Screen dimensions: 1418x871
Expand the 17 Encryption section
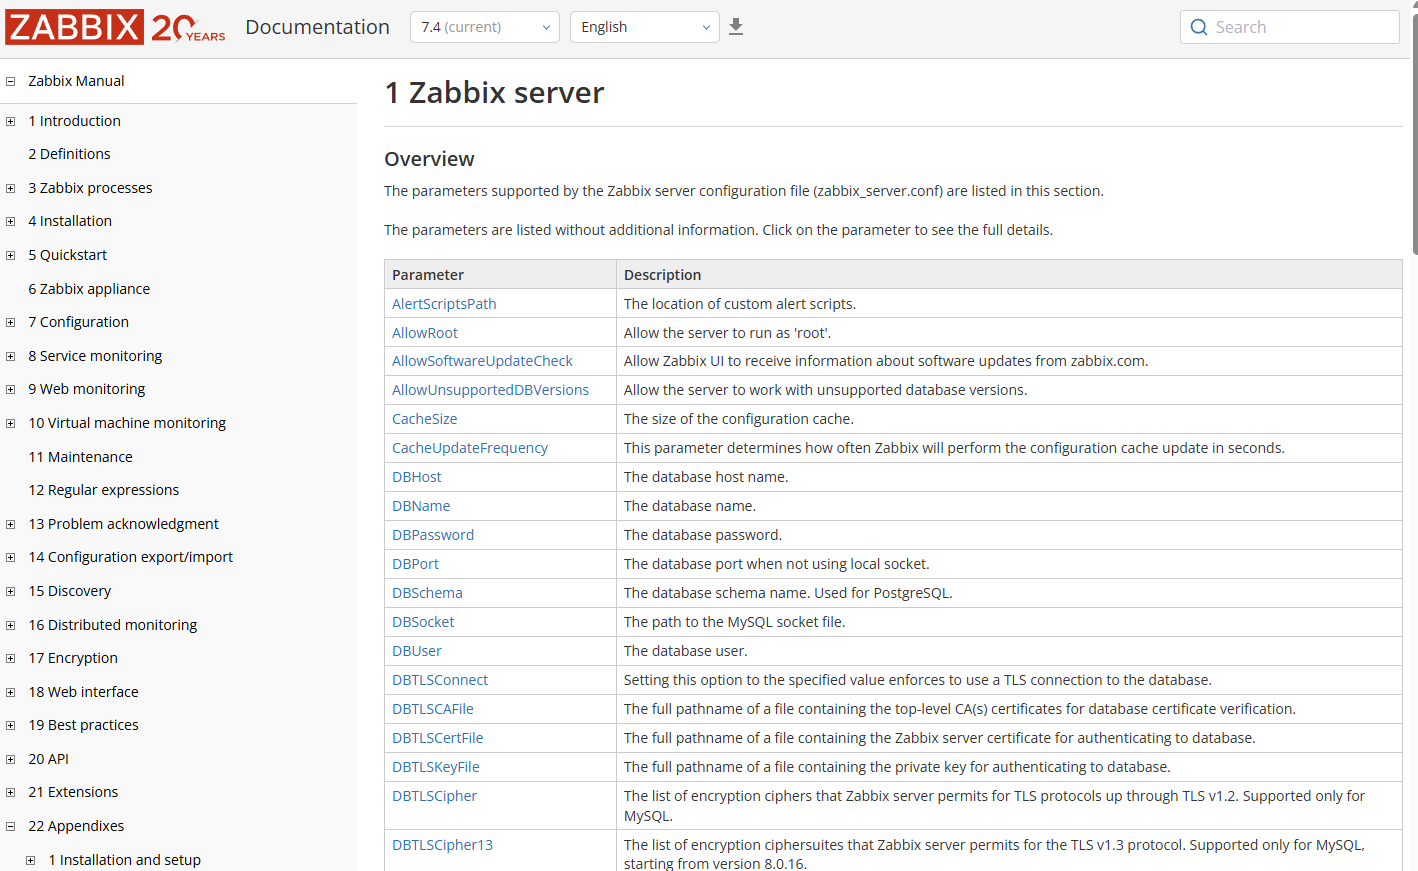tap(9, 658)
